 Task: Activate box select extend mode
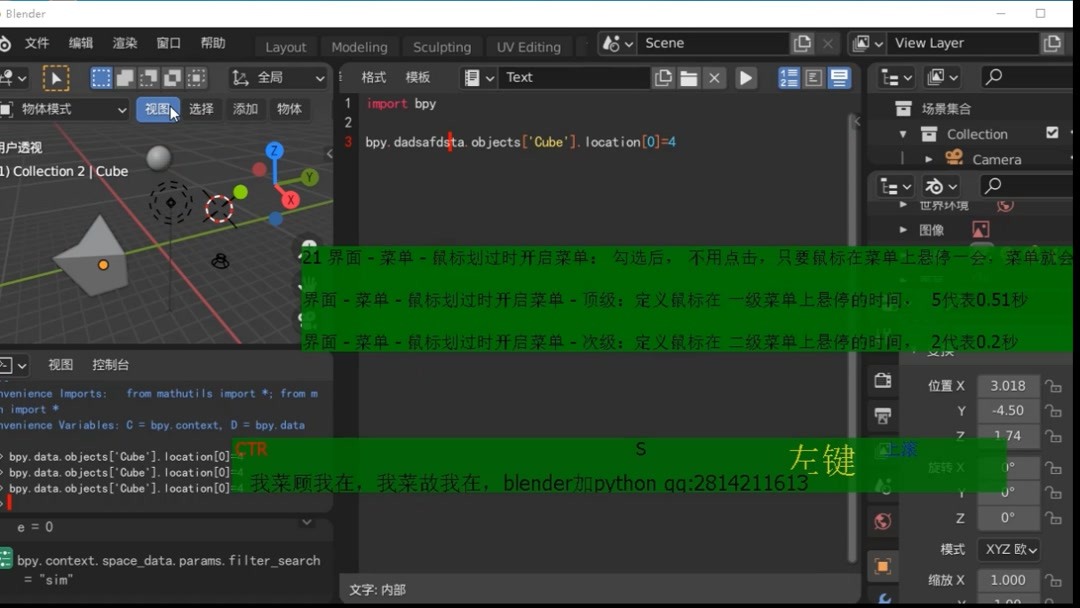(x=122, y=78)
